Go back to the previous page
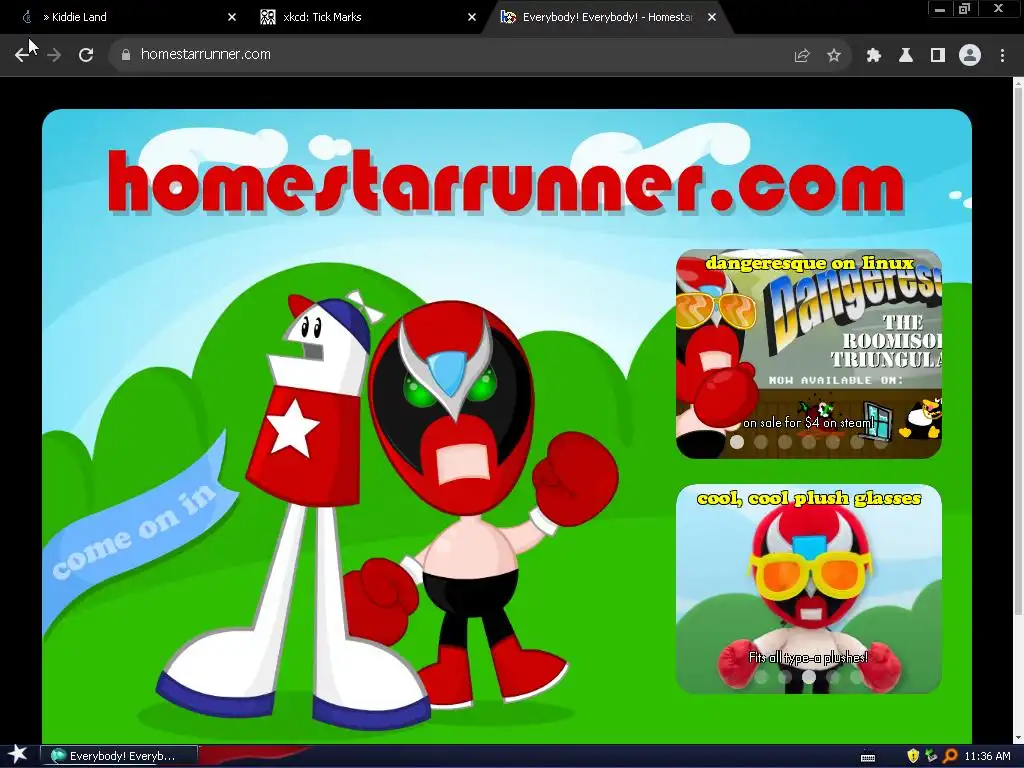 [x=22, y=55]
